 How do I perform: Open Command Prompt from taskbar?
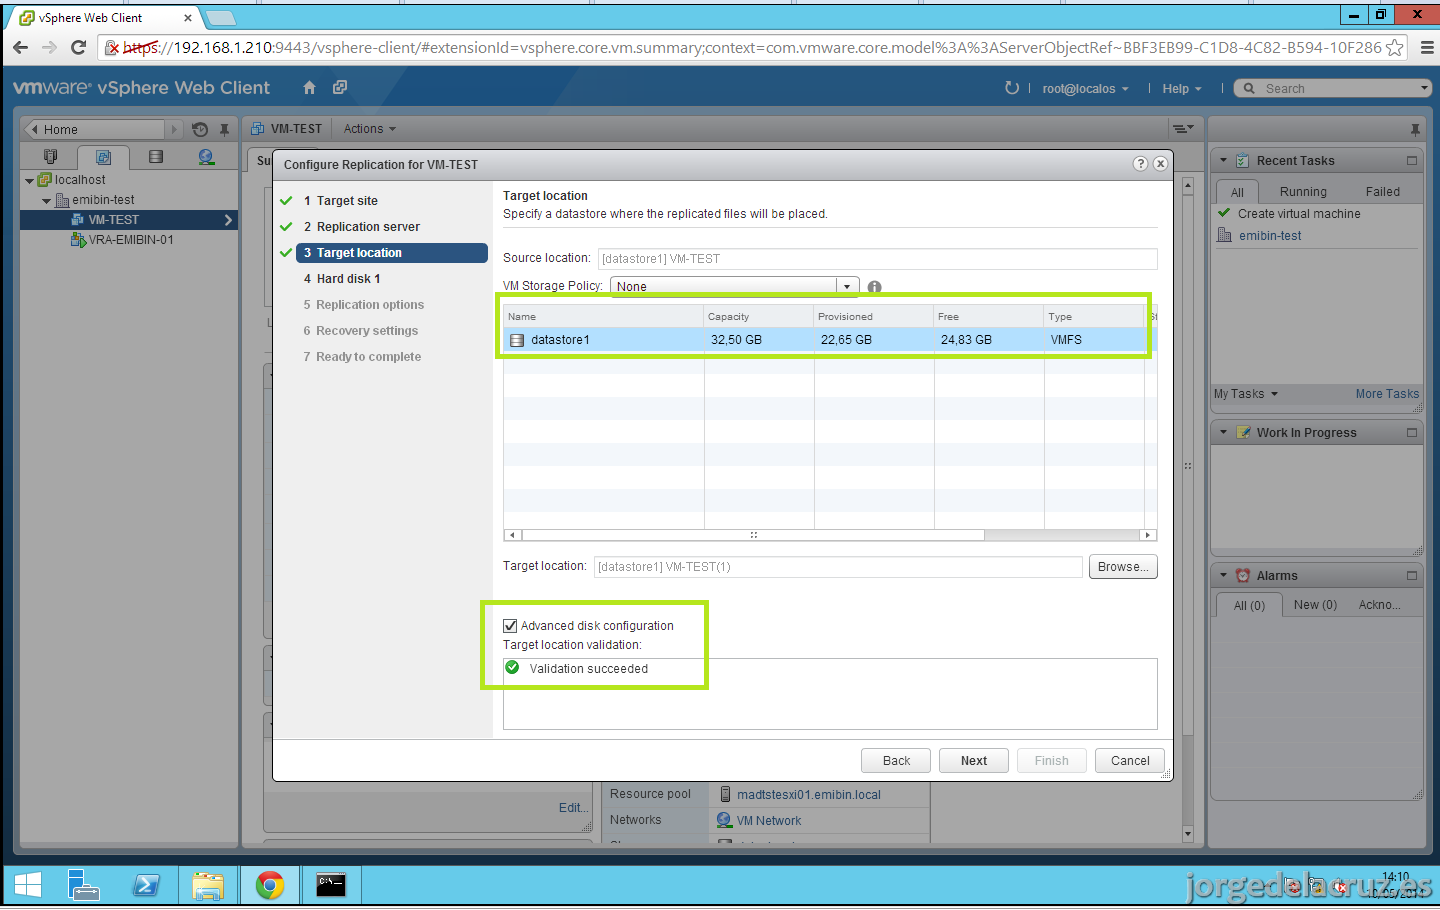pos(331,885)
